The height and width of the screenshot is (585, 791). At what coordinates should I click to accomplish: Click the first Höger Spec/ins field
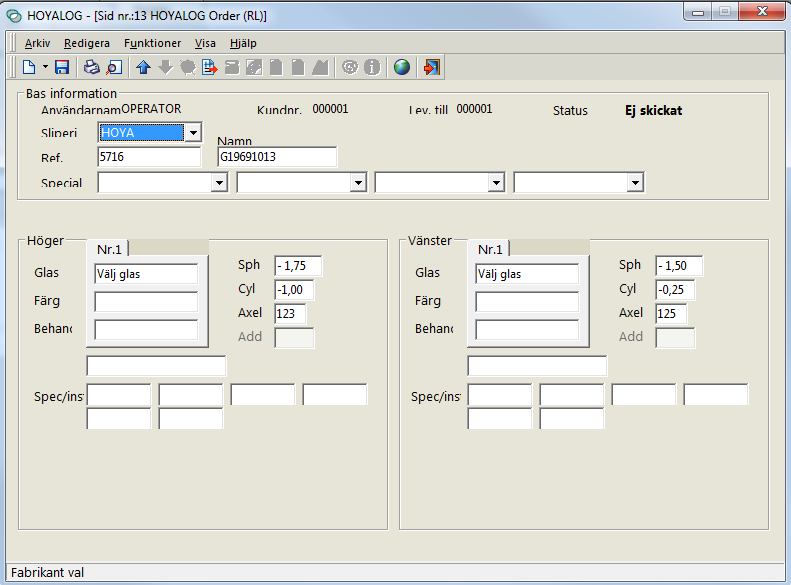119,394
